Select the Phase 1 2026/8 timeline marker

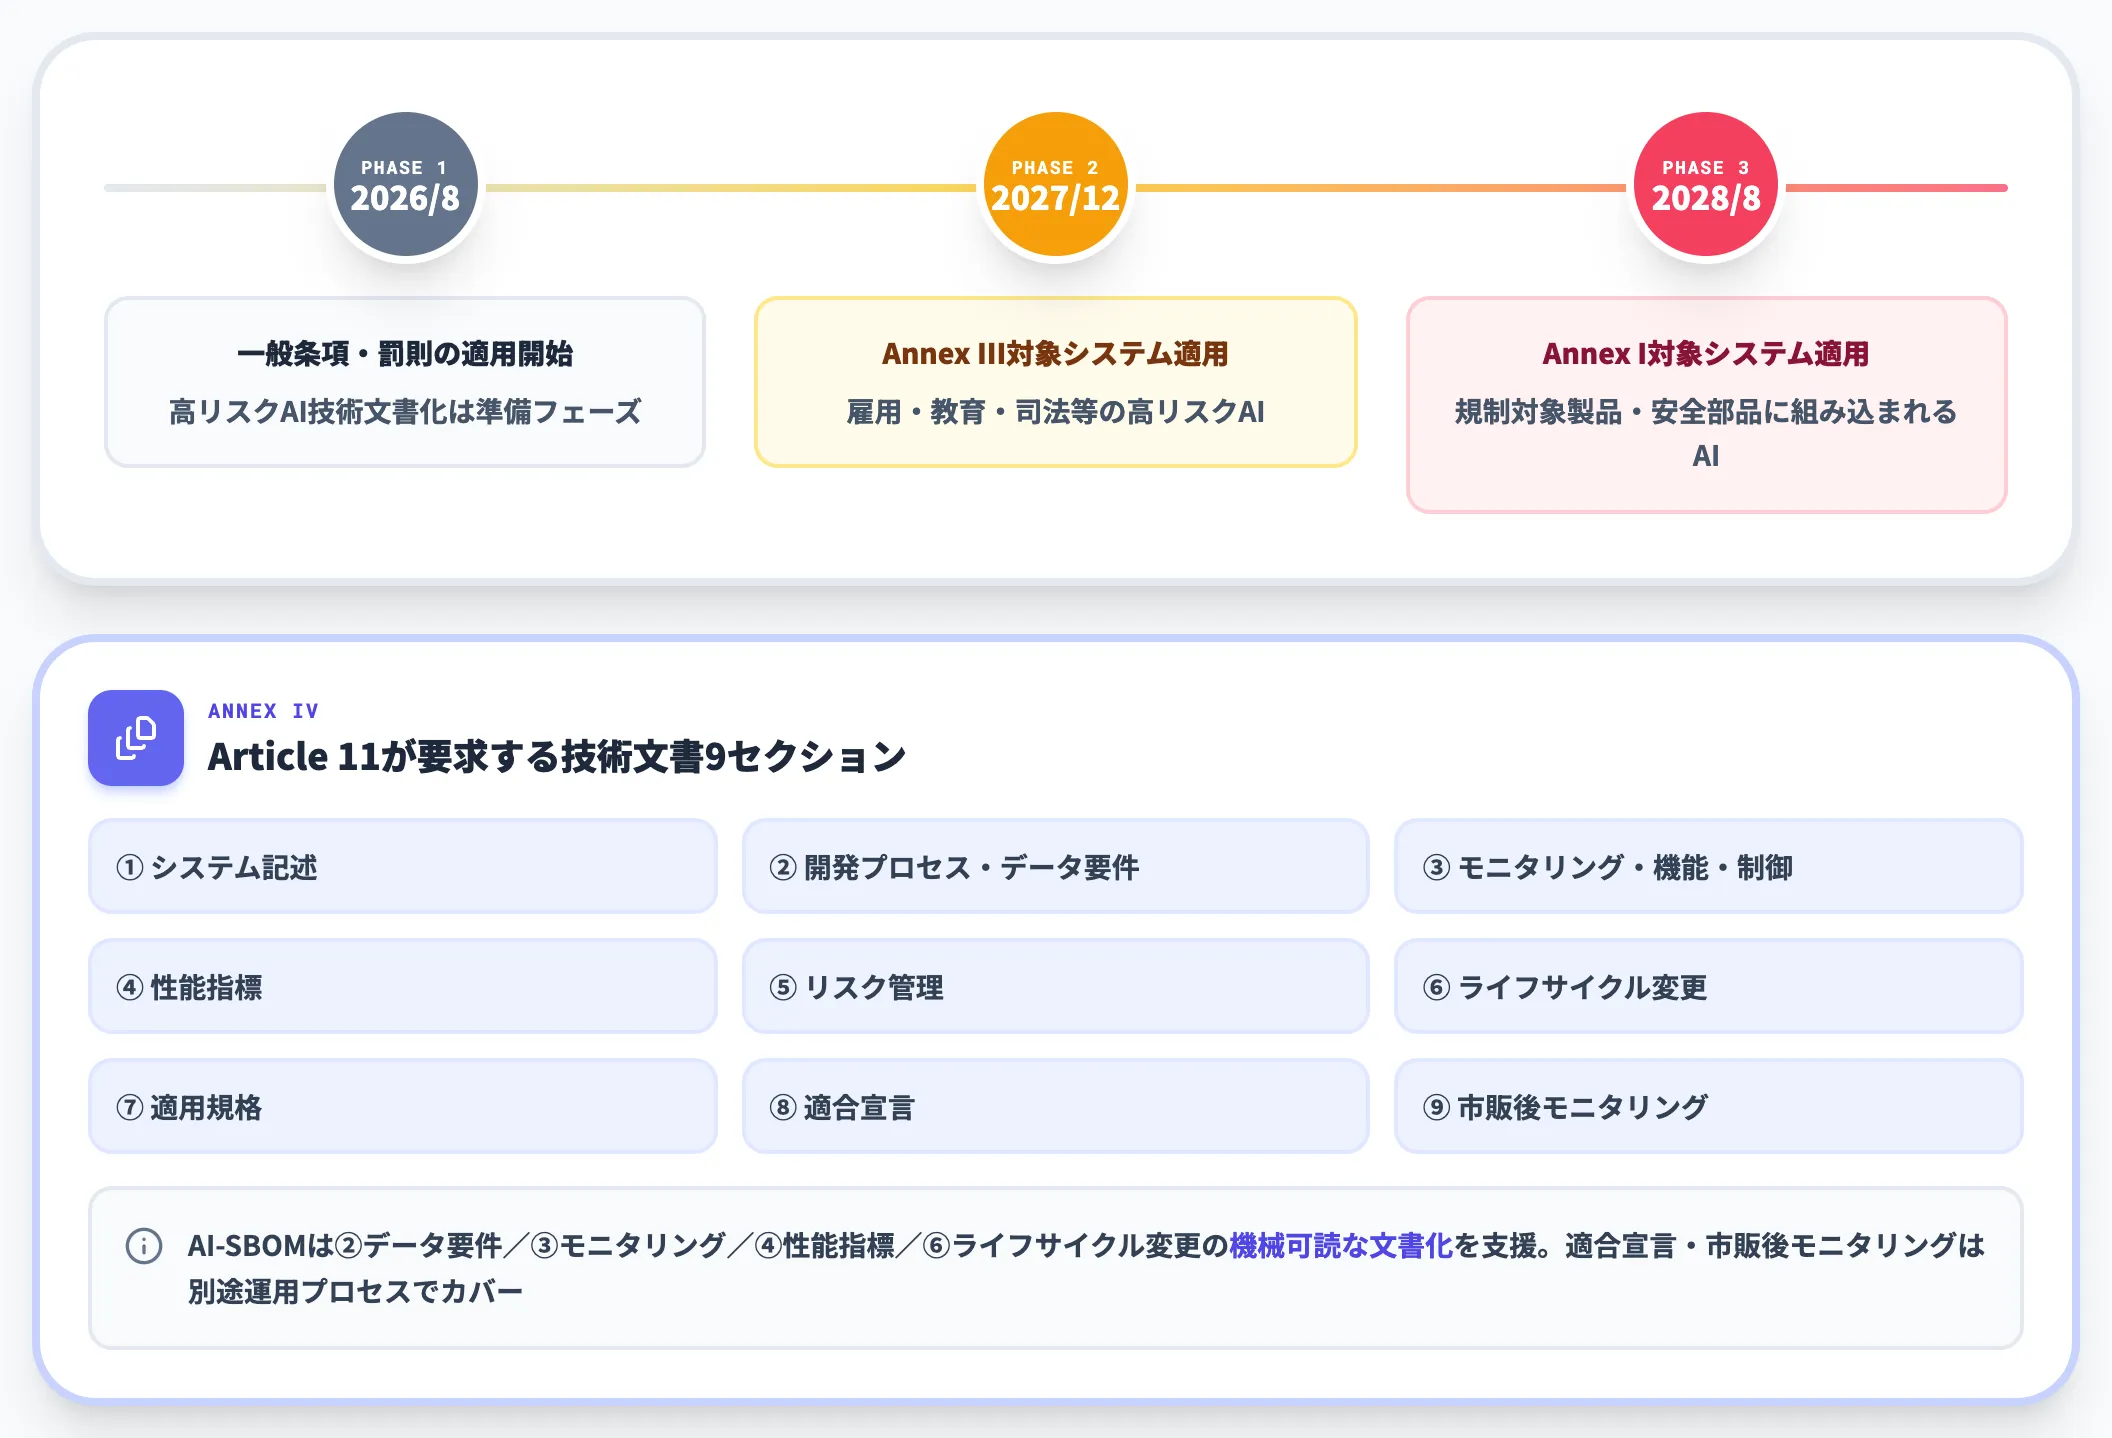pyautogui.click(x=405, y=185)
